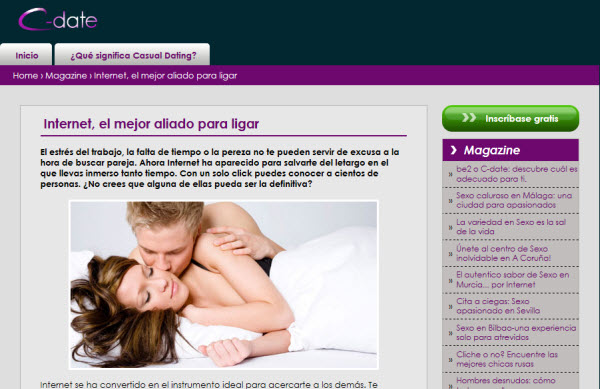600x389 pixels.
Task: Click bullet icon beside Cita a ciegas
Action: [x=450, y=307]
